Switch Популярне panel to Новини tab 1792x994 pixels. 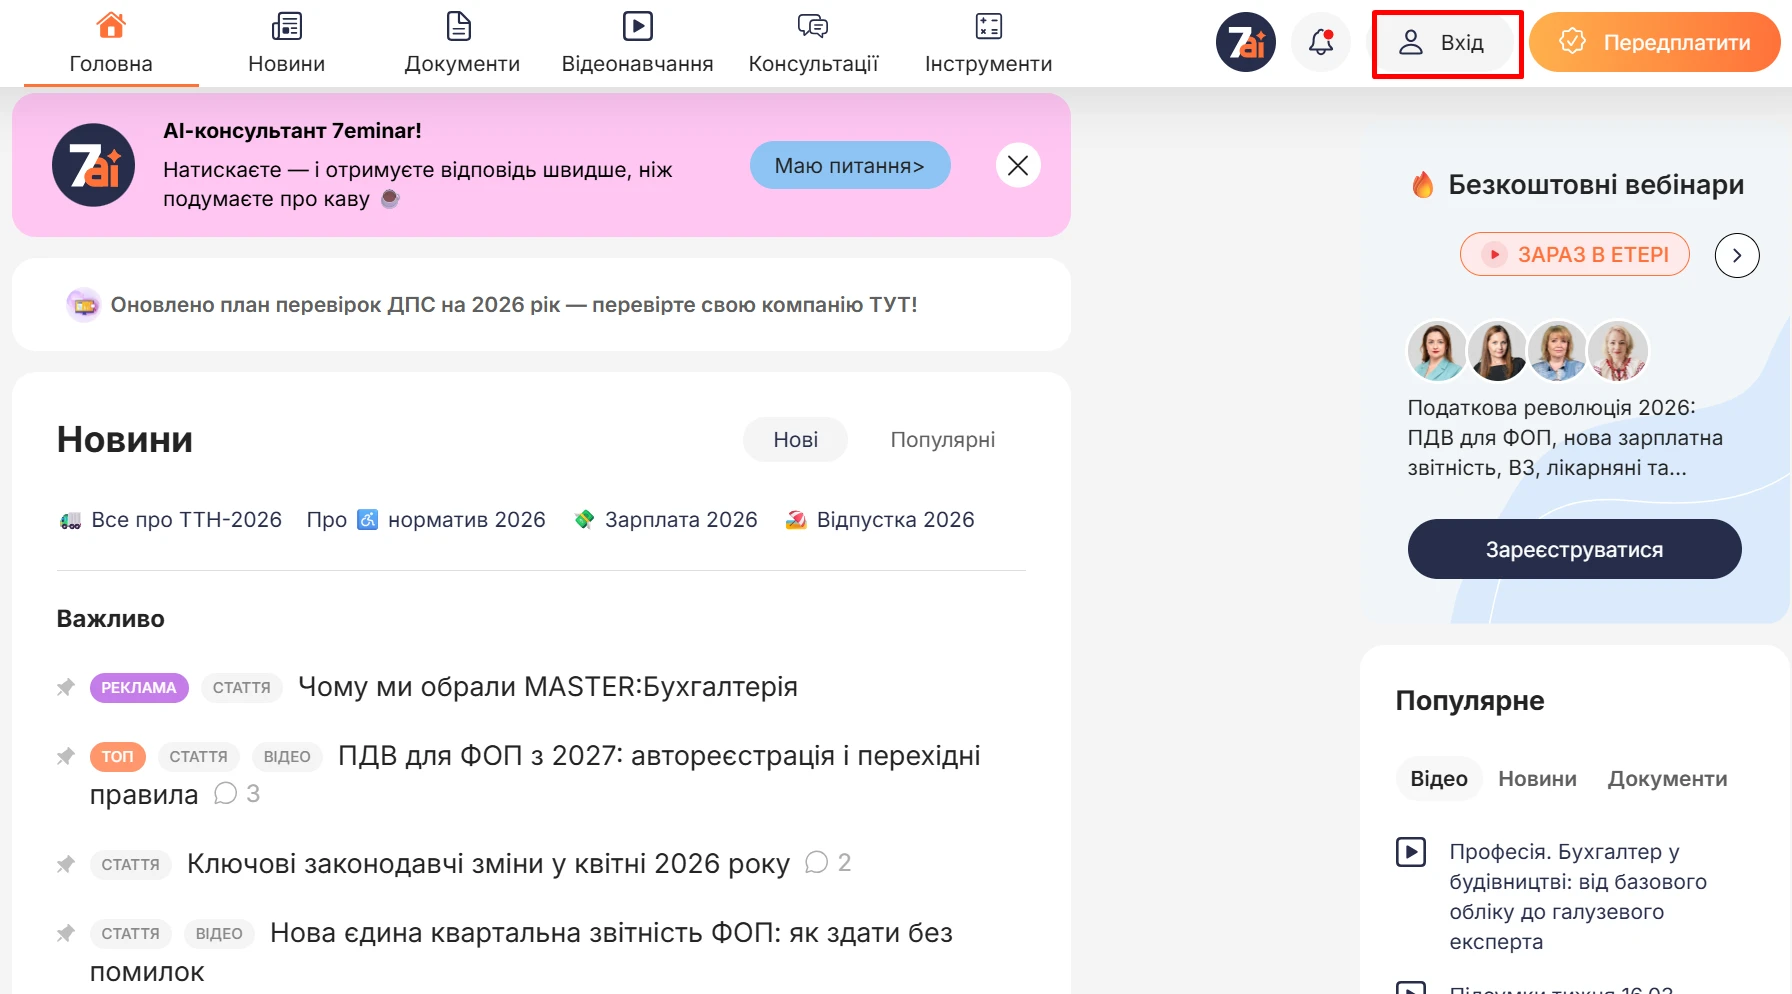[x=1537, y=779]
